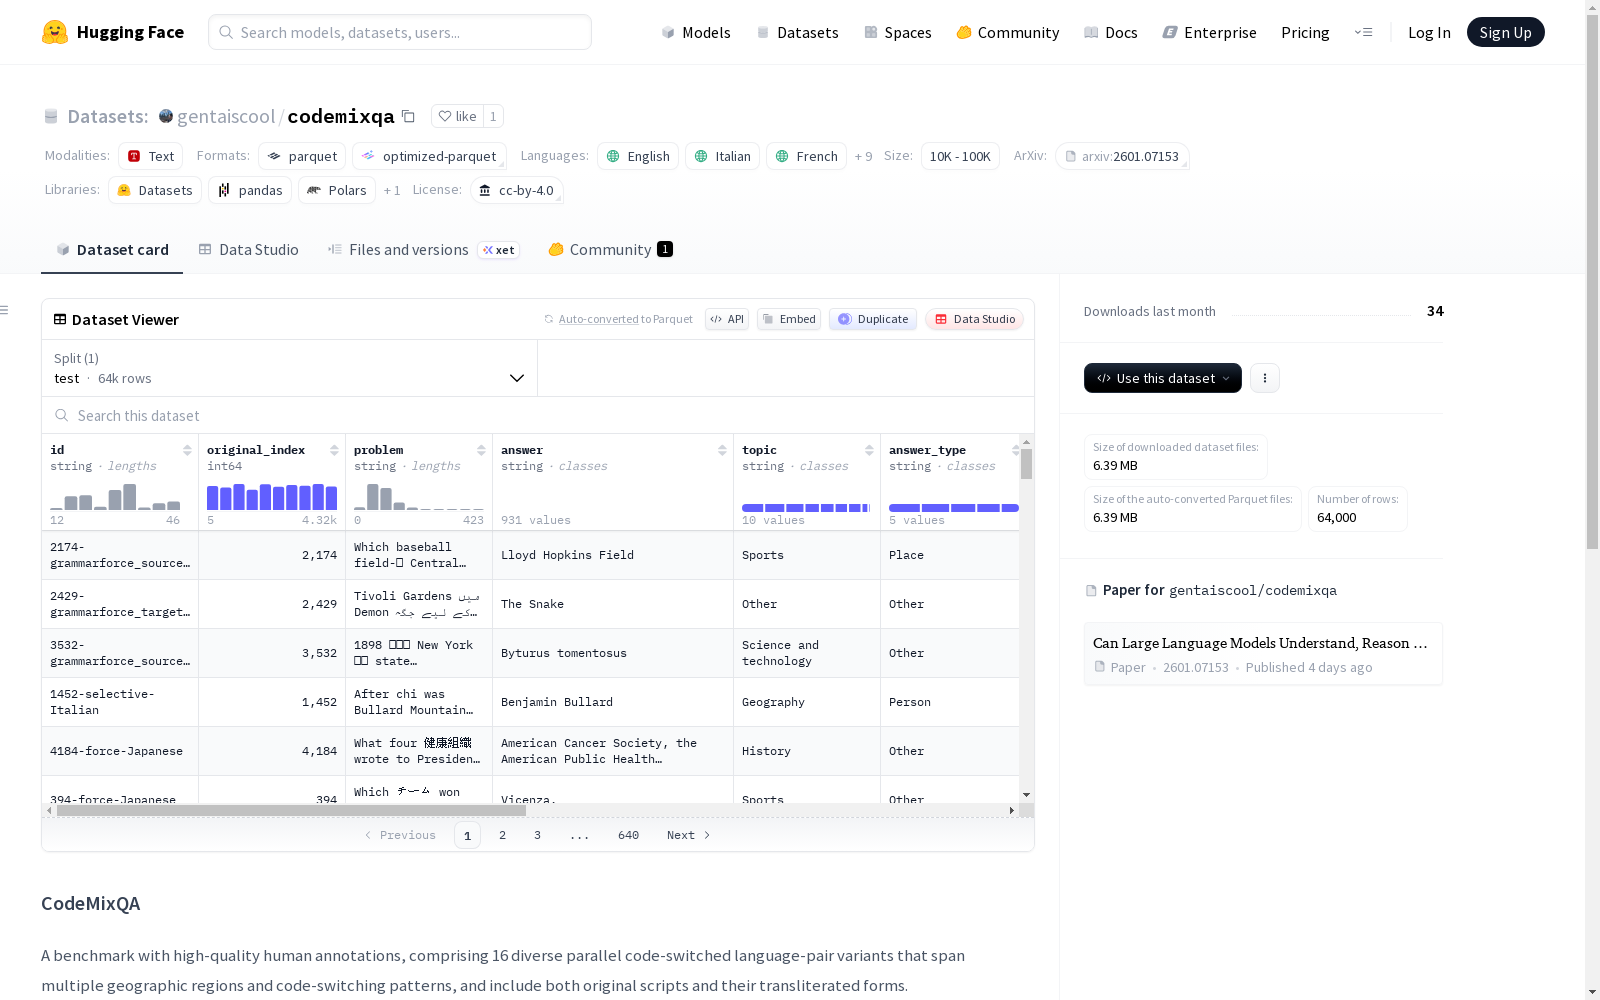Sort the problem column
This screenshot has width=1600, height=1000.
(481, 450)
